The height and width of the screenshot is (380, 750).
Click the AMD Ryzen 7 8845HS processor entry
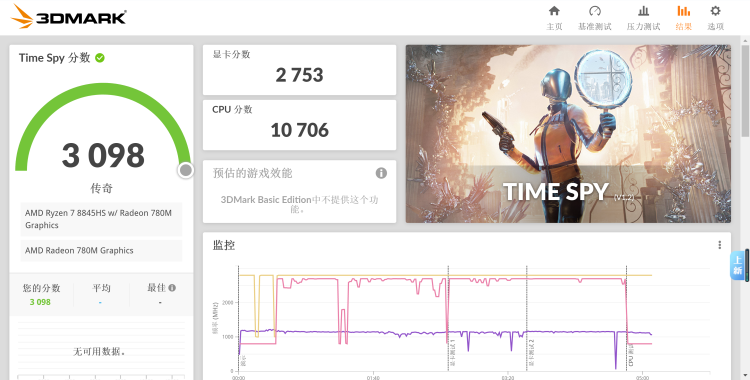point(101,219)
